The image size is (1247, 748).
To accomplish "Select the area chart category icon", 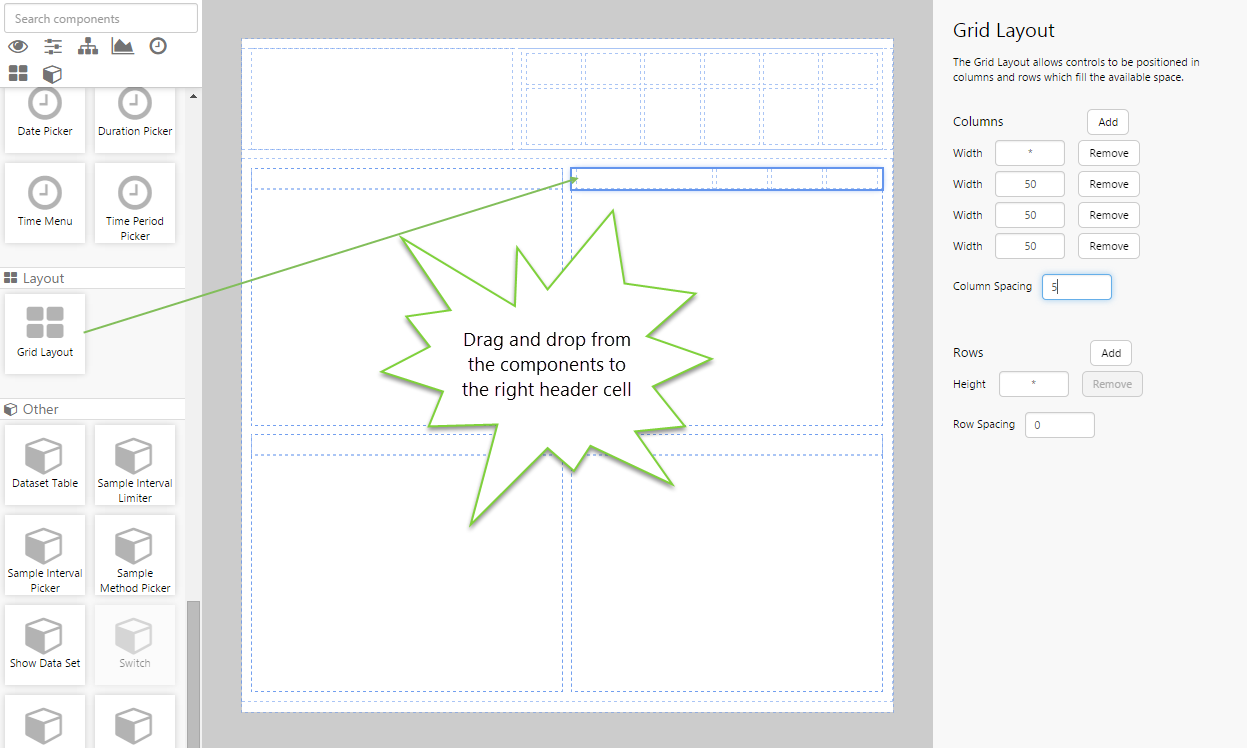I will (x=123, y=46).
